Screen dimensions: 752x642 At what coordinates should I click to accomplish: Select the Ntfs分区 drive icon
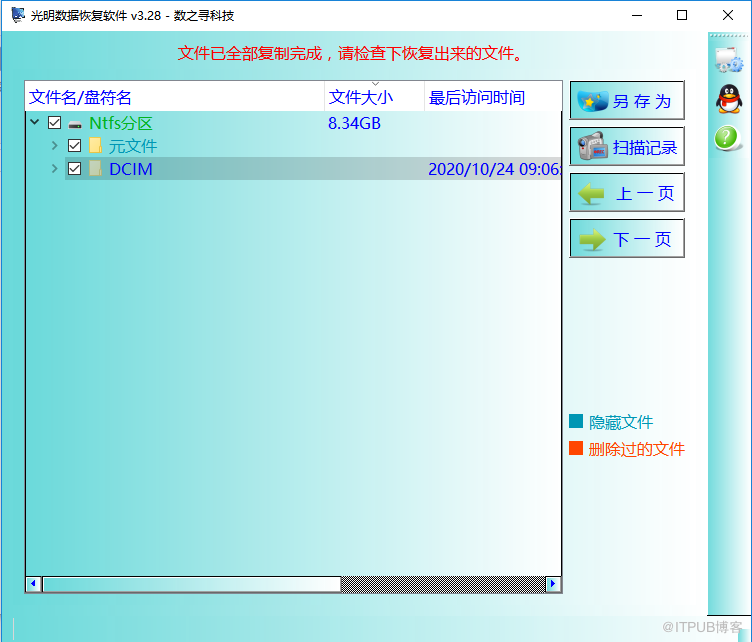pyautogui.click(x=75, y=125)
